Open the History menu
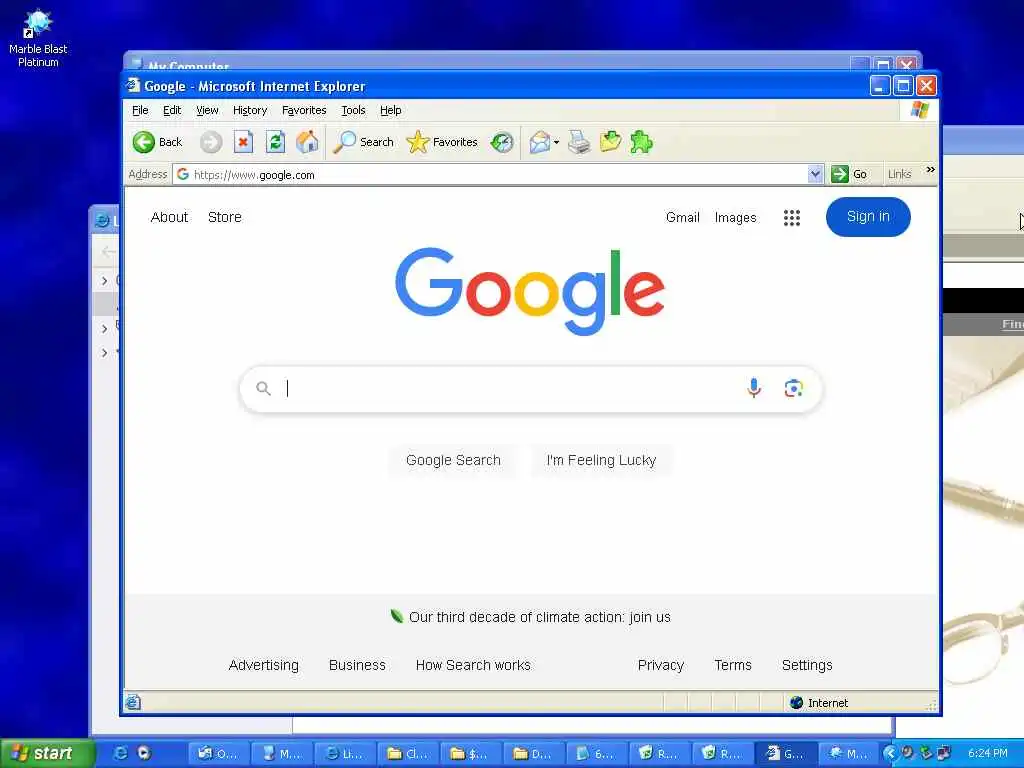1024x768 pixels. (249, 110)
